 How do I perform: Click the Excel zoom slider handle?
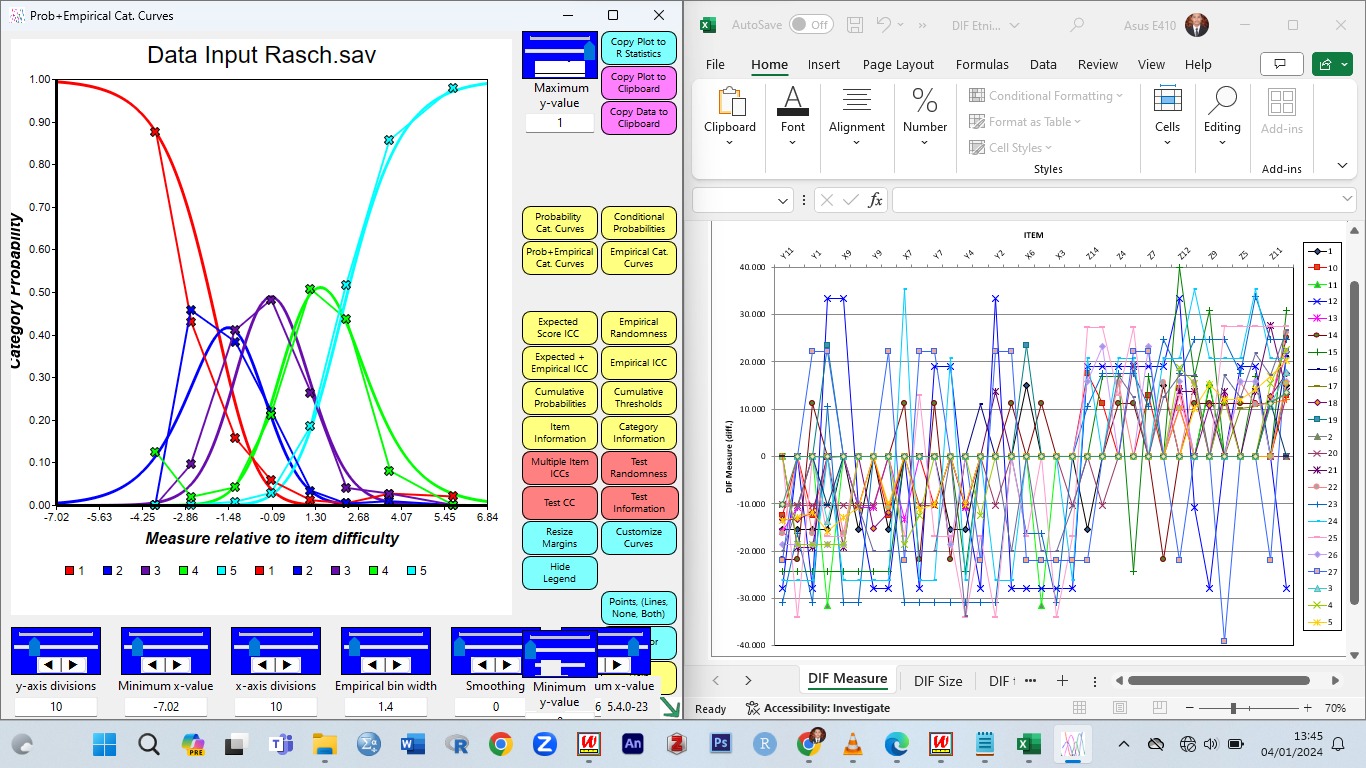1233,708
